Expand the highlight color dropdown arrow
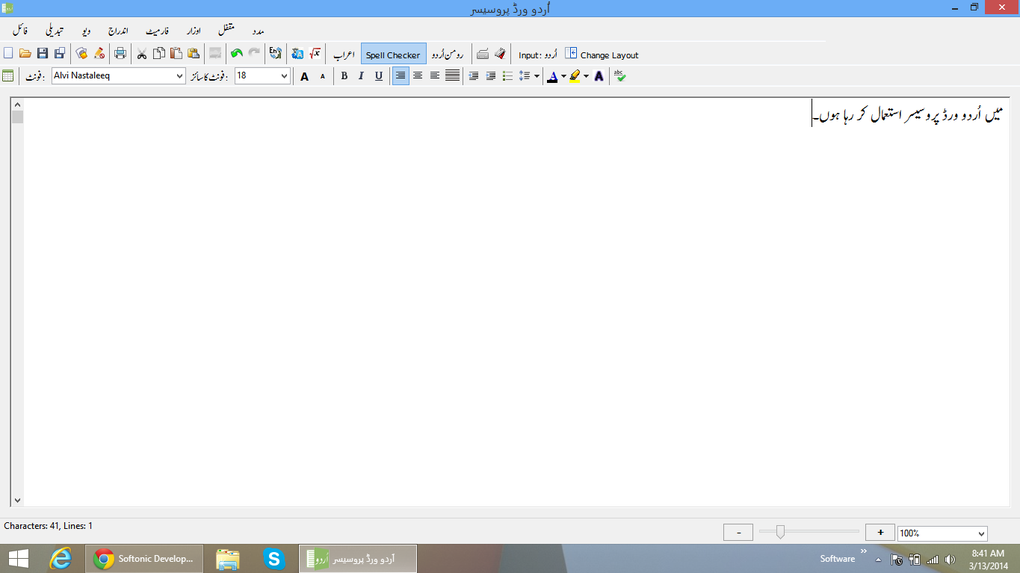The image size is (1020, 573). pyautogui.click(x=586, y=76)
